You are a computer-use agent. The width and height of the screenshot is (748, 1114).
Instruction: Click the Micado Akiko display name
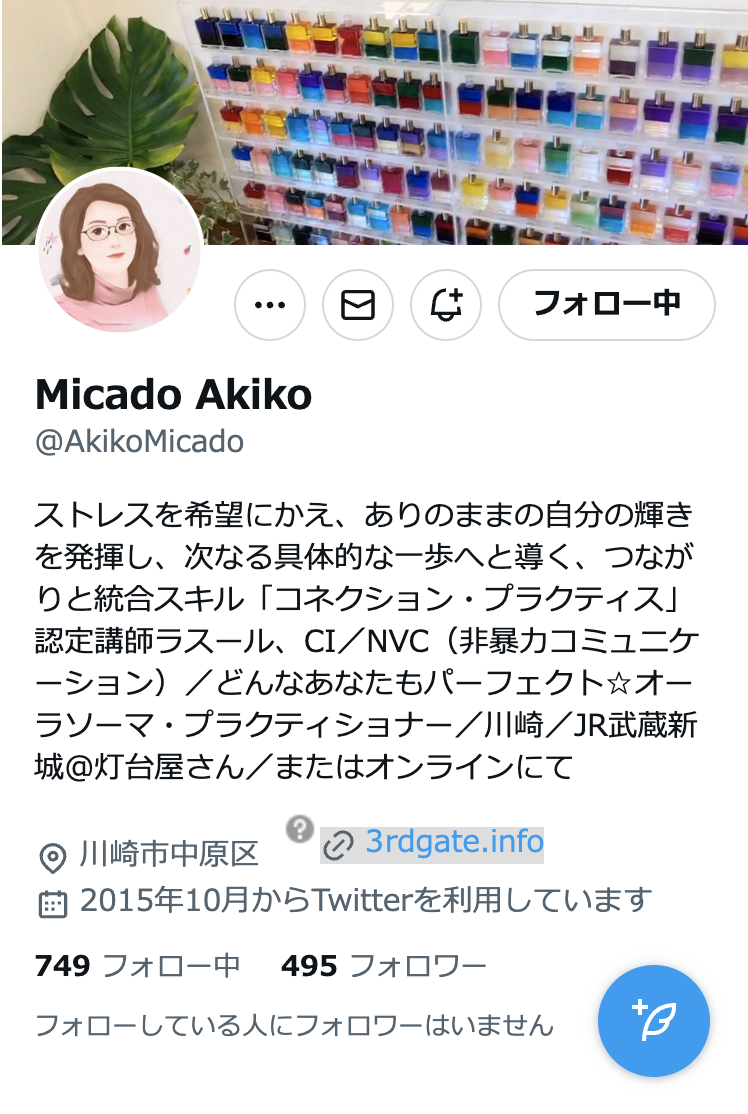tap(173, 394)
